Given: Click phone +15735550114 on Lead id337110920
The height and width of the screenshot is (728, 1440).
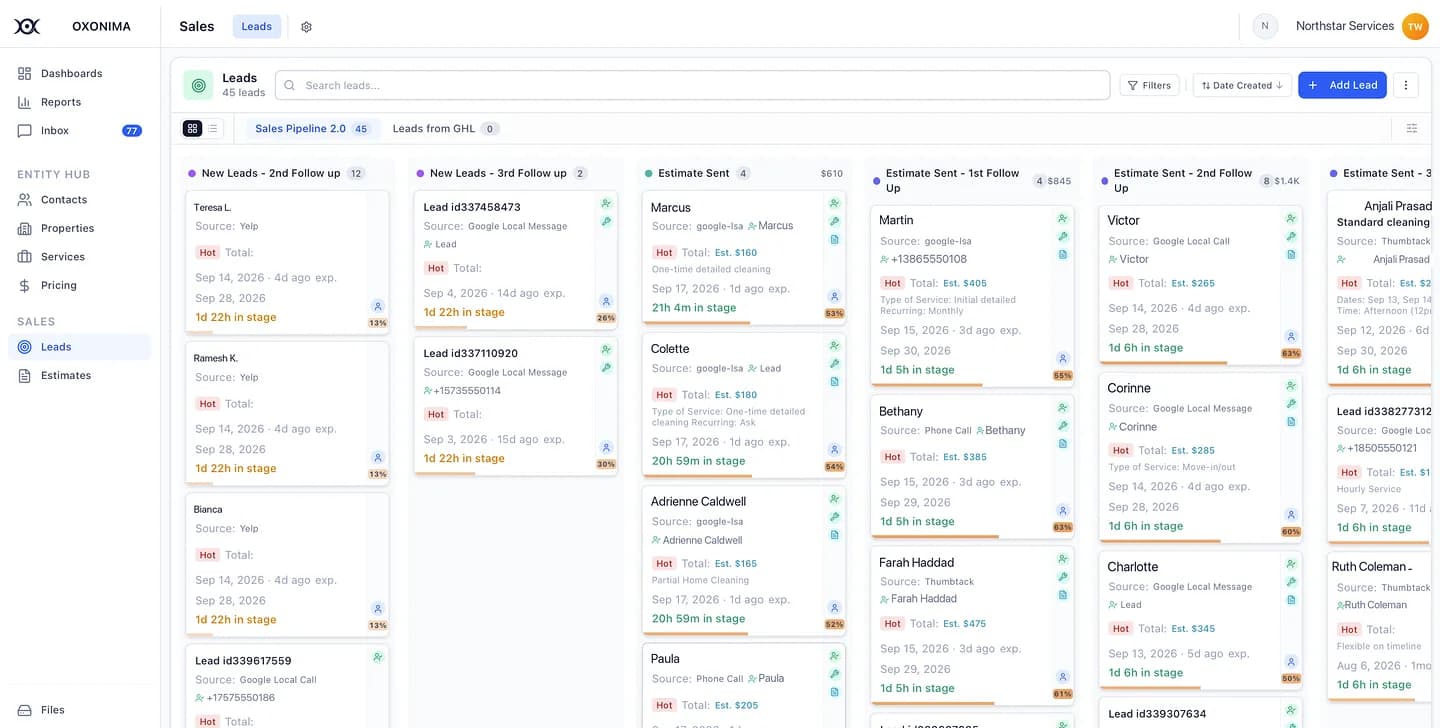Looking at the screenshot, I should click(467, 391).
